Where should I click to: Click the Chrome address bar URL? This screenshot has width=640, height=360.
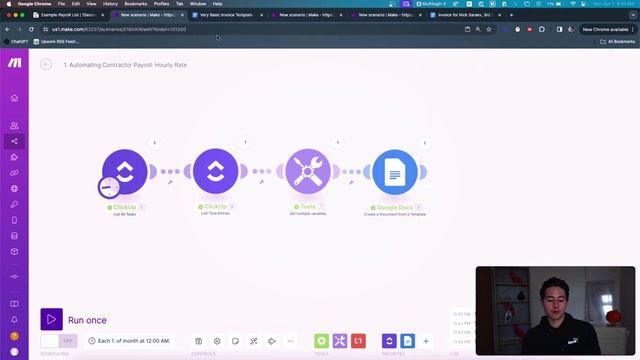pos(119,29)
